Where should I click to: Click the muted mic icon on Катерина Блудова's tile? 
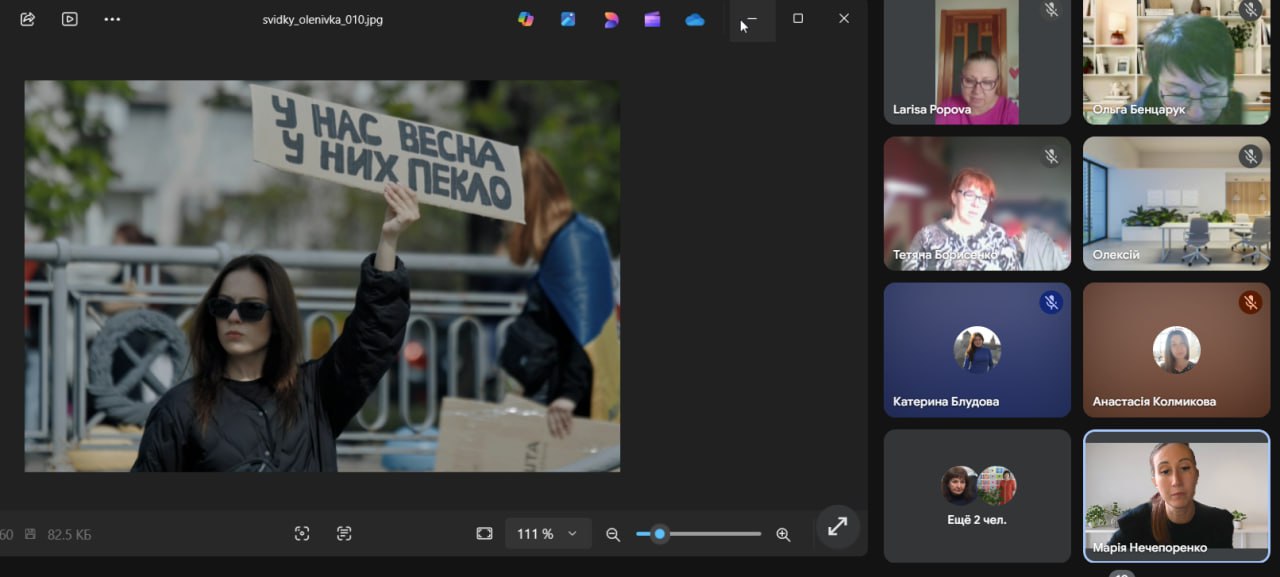click(1051, 302)
